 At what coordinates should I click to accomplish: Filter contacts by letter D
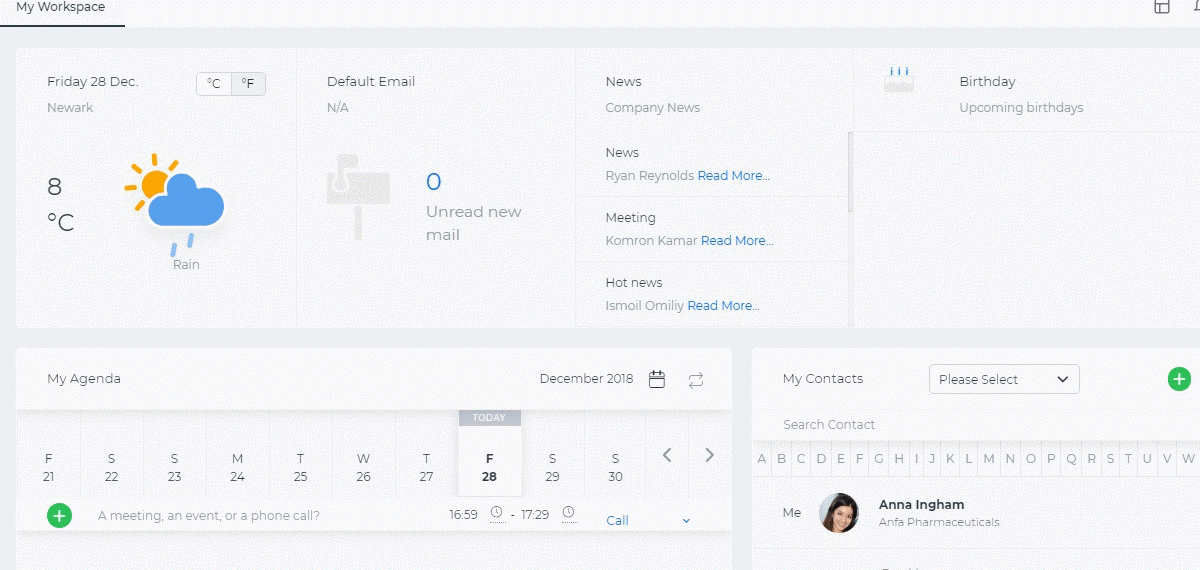(821, 459)
